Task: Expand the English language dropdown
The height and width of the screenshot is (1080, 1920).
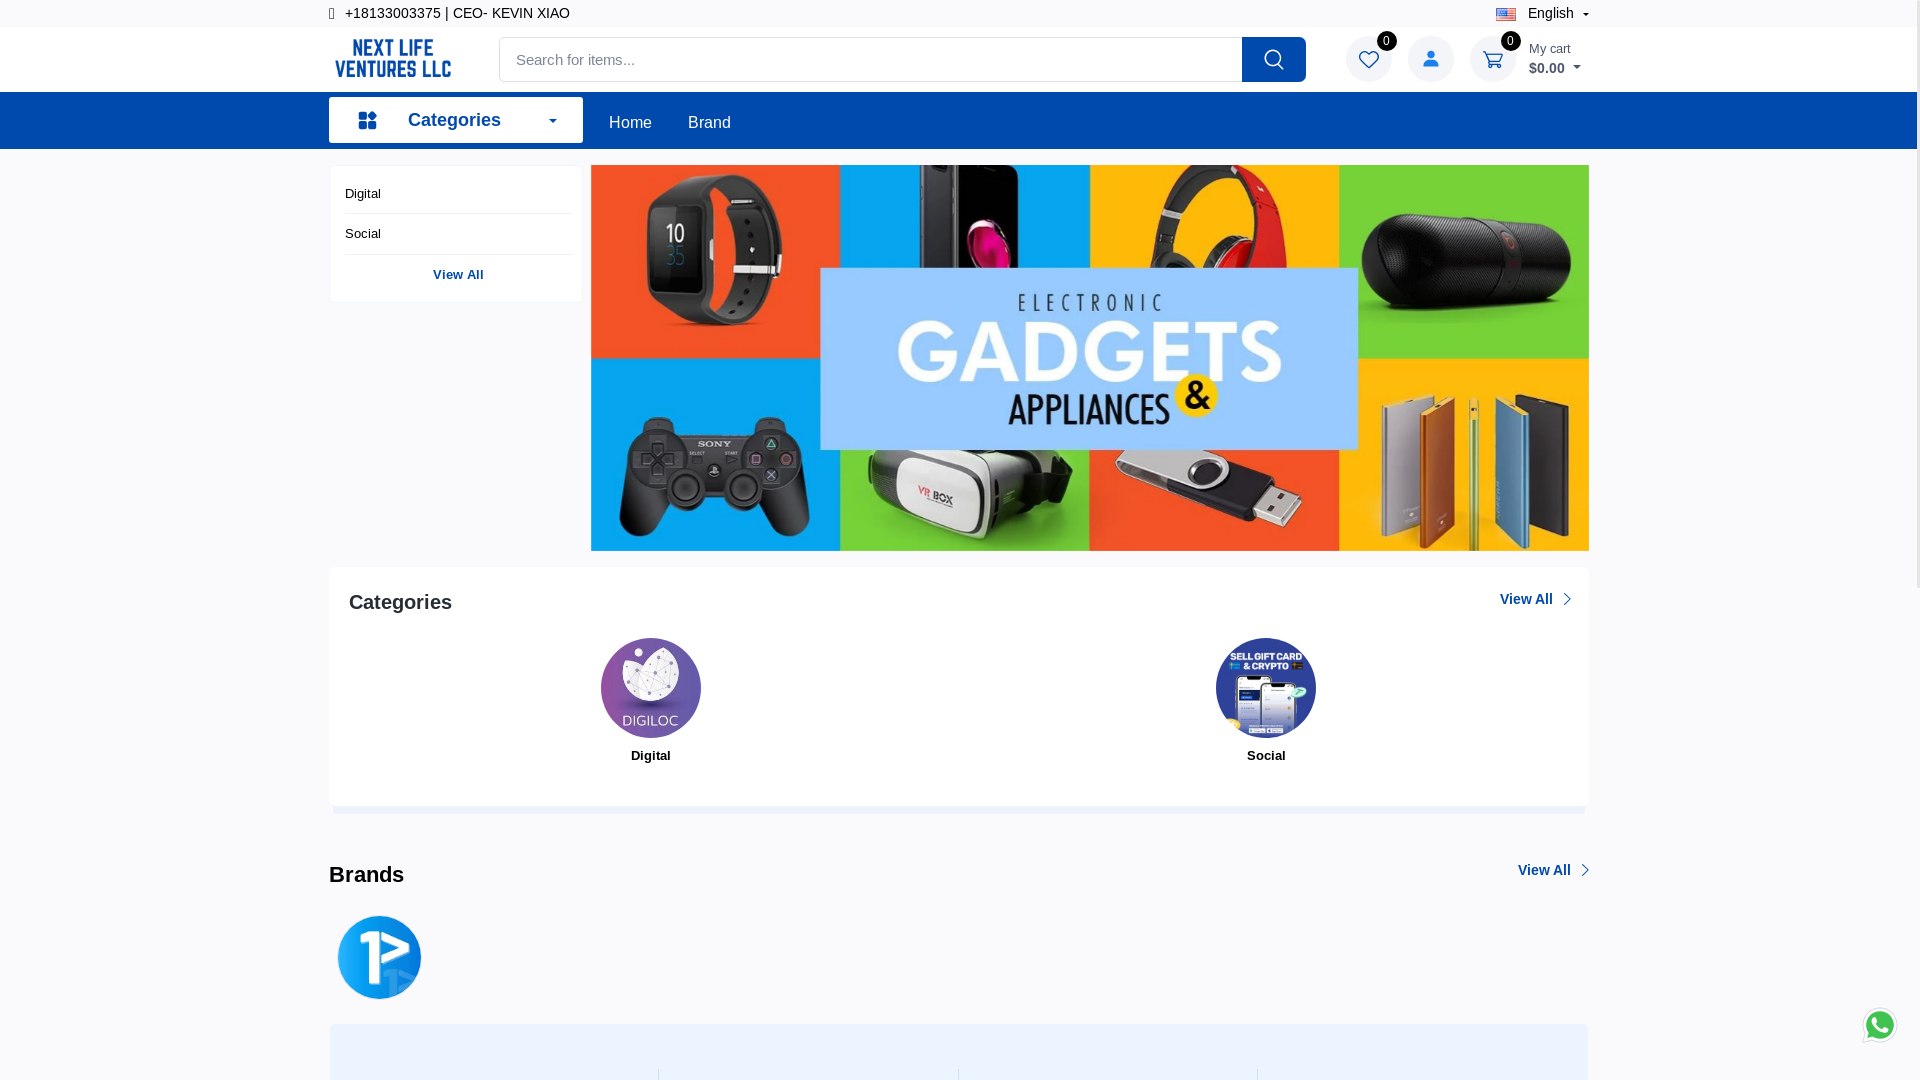Action: point(1557,13)
